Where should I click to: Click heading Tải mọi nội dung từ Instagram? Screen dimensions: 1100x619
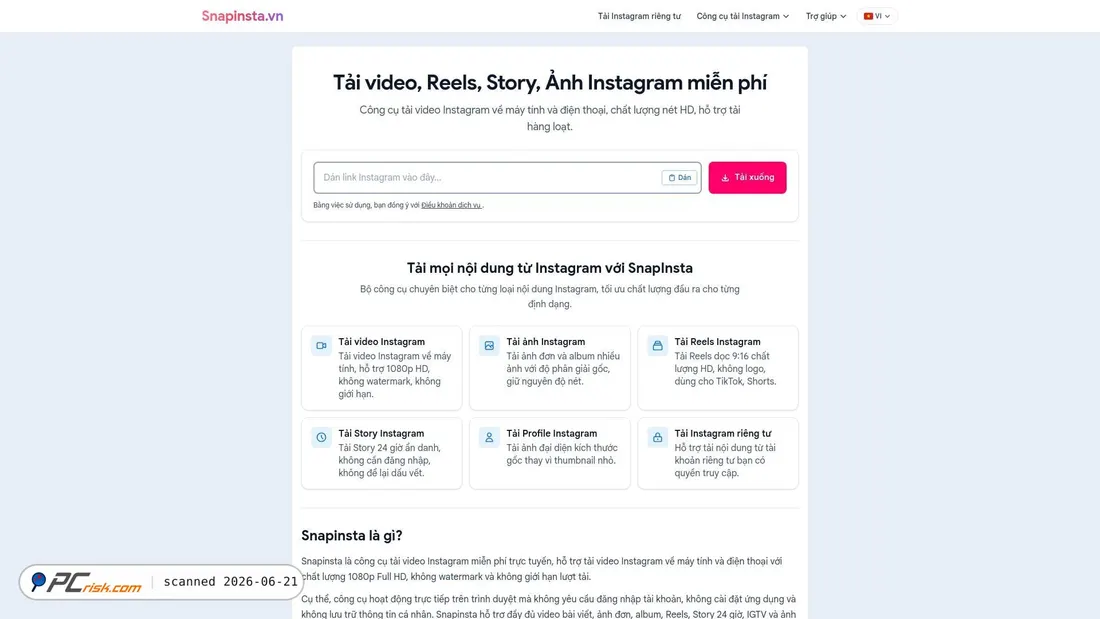coord(550,268)
